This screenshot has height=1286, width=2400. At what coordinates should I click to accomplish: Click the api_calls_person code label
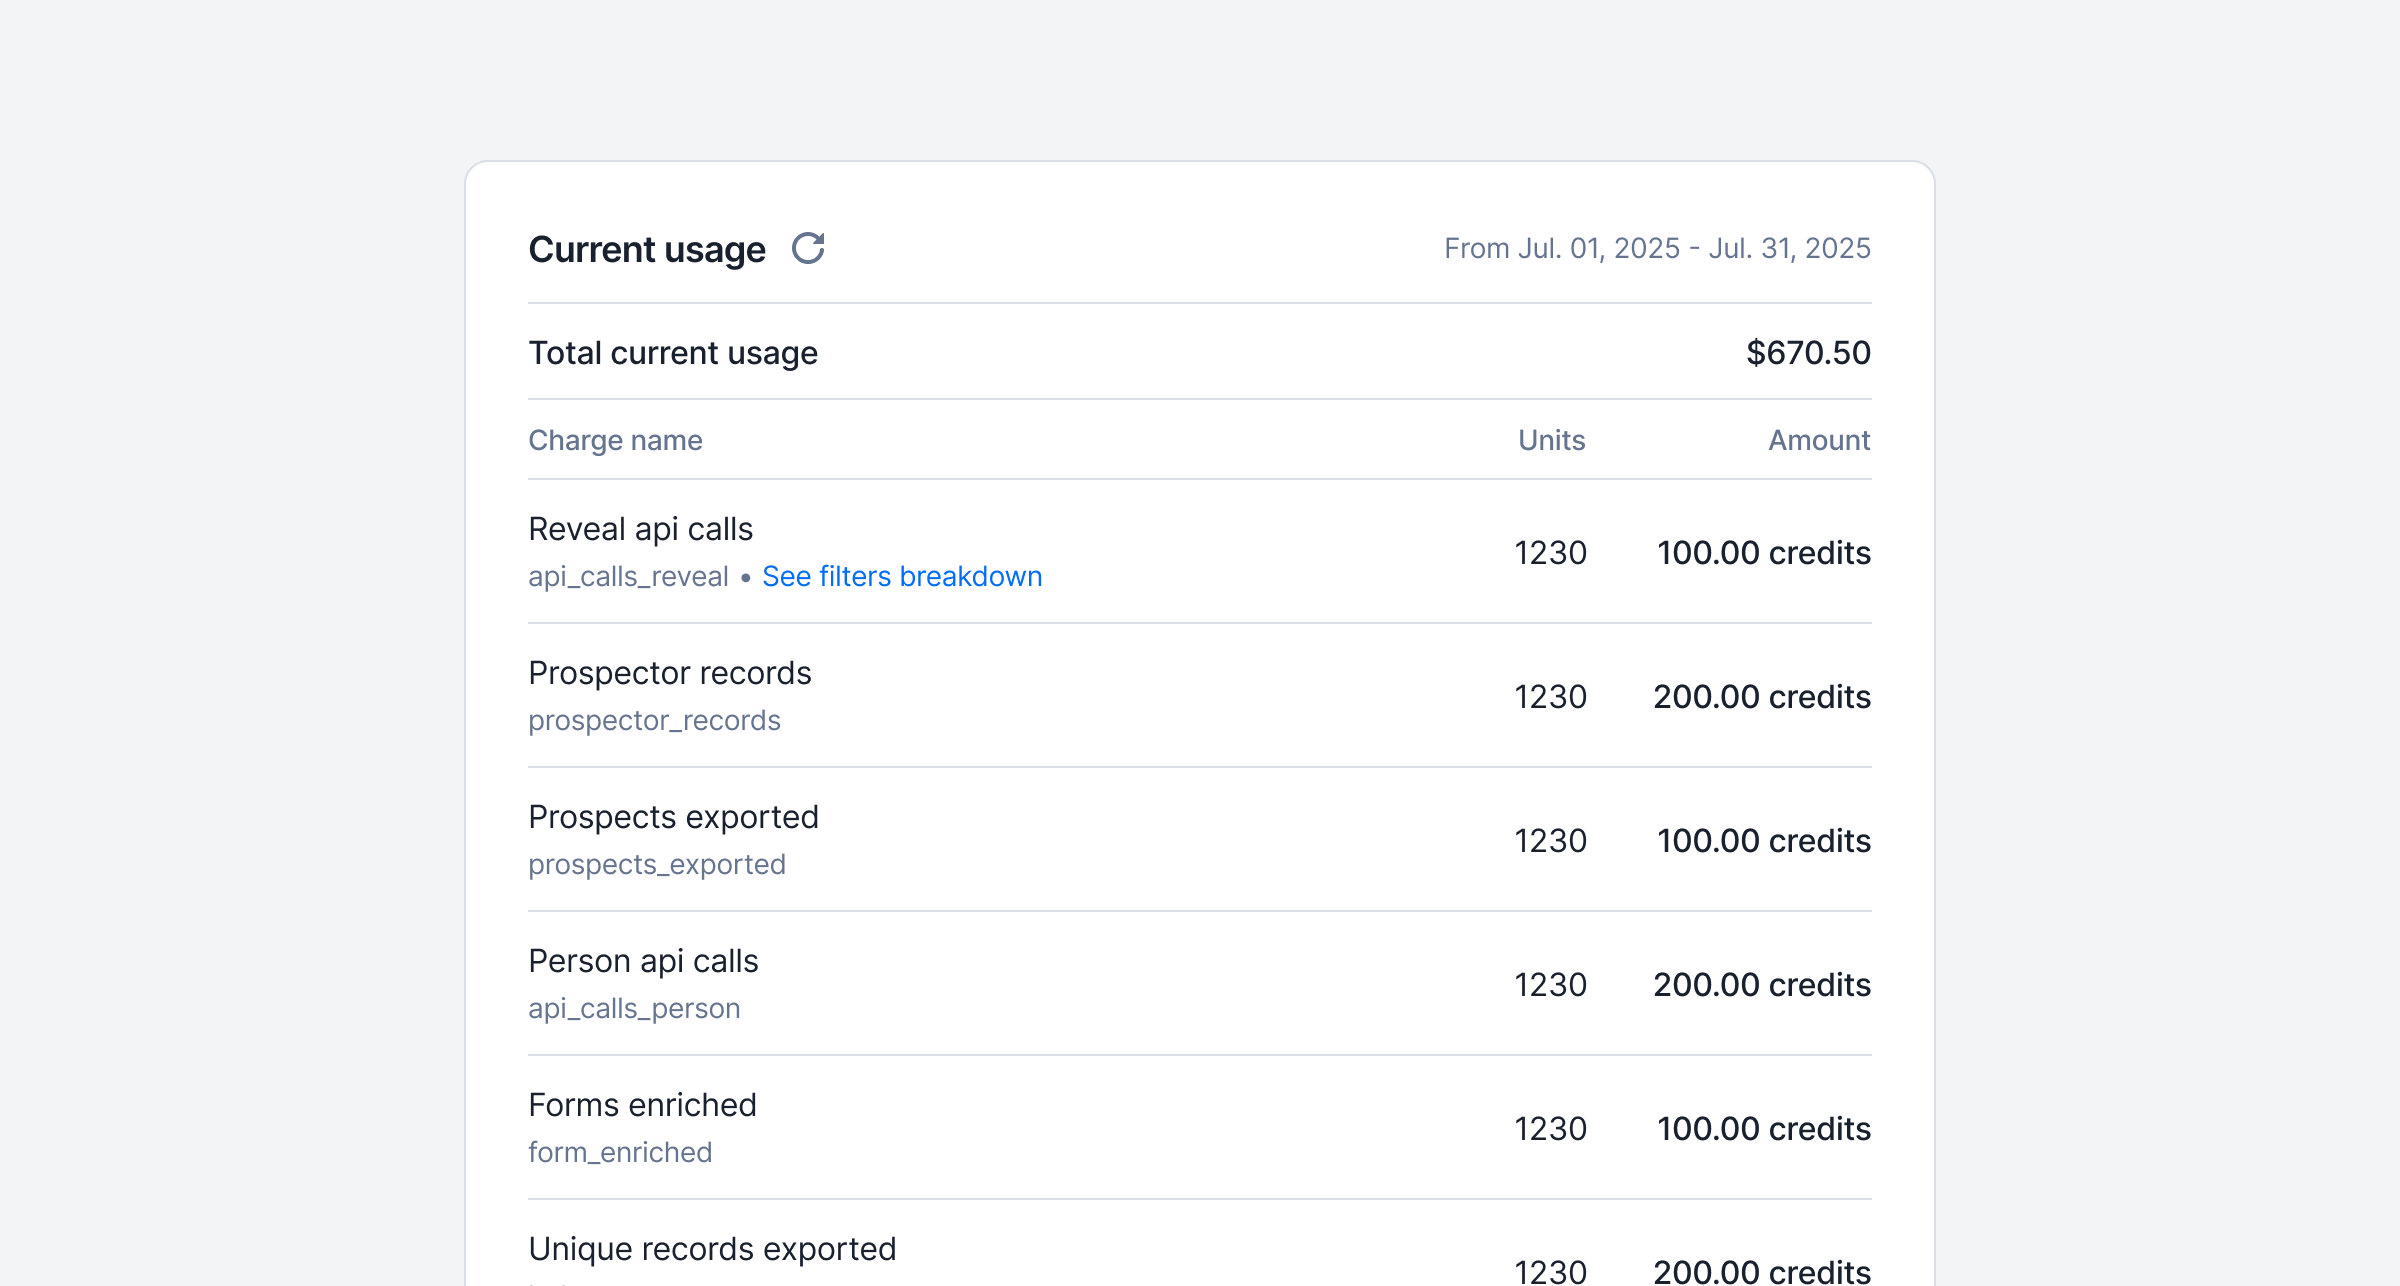point(634,1009)
